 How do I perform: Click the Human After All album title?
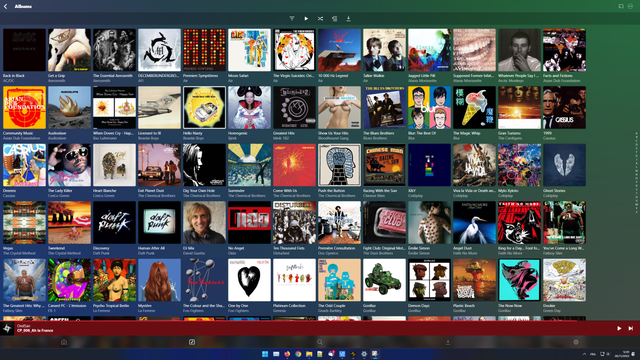coord(151,248)
